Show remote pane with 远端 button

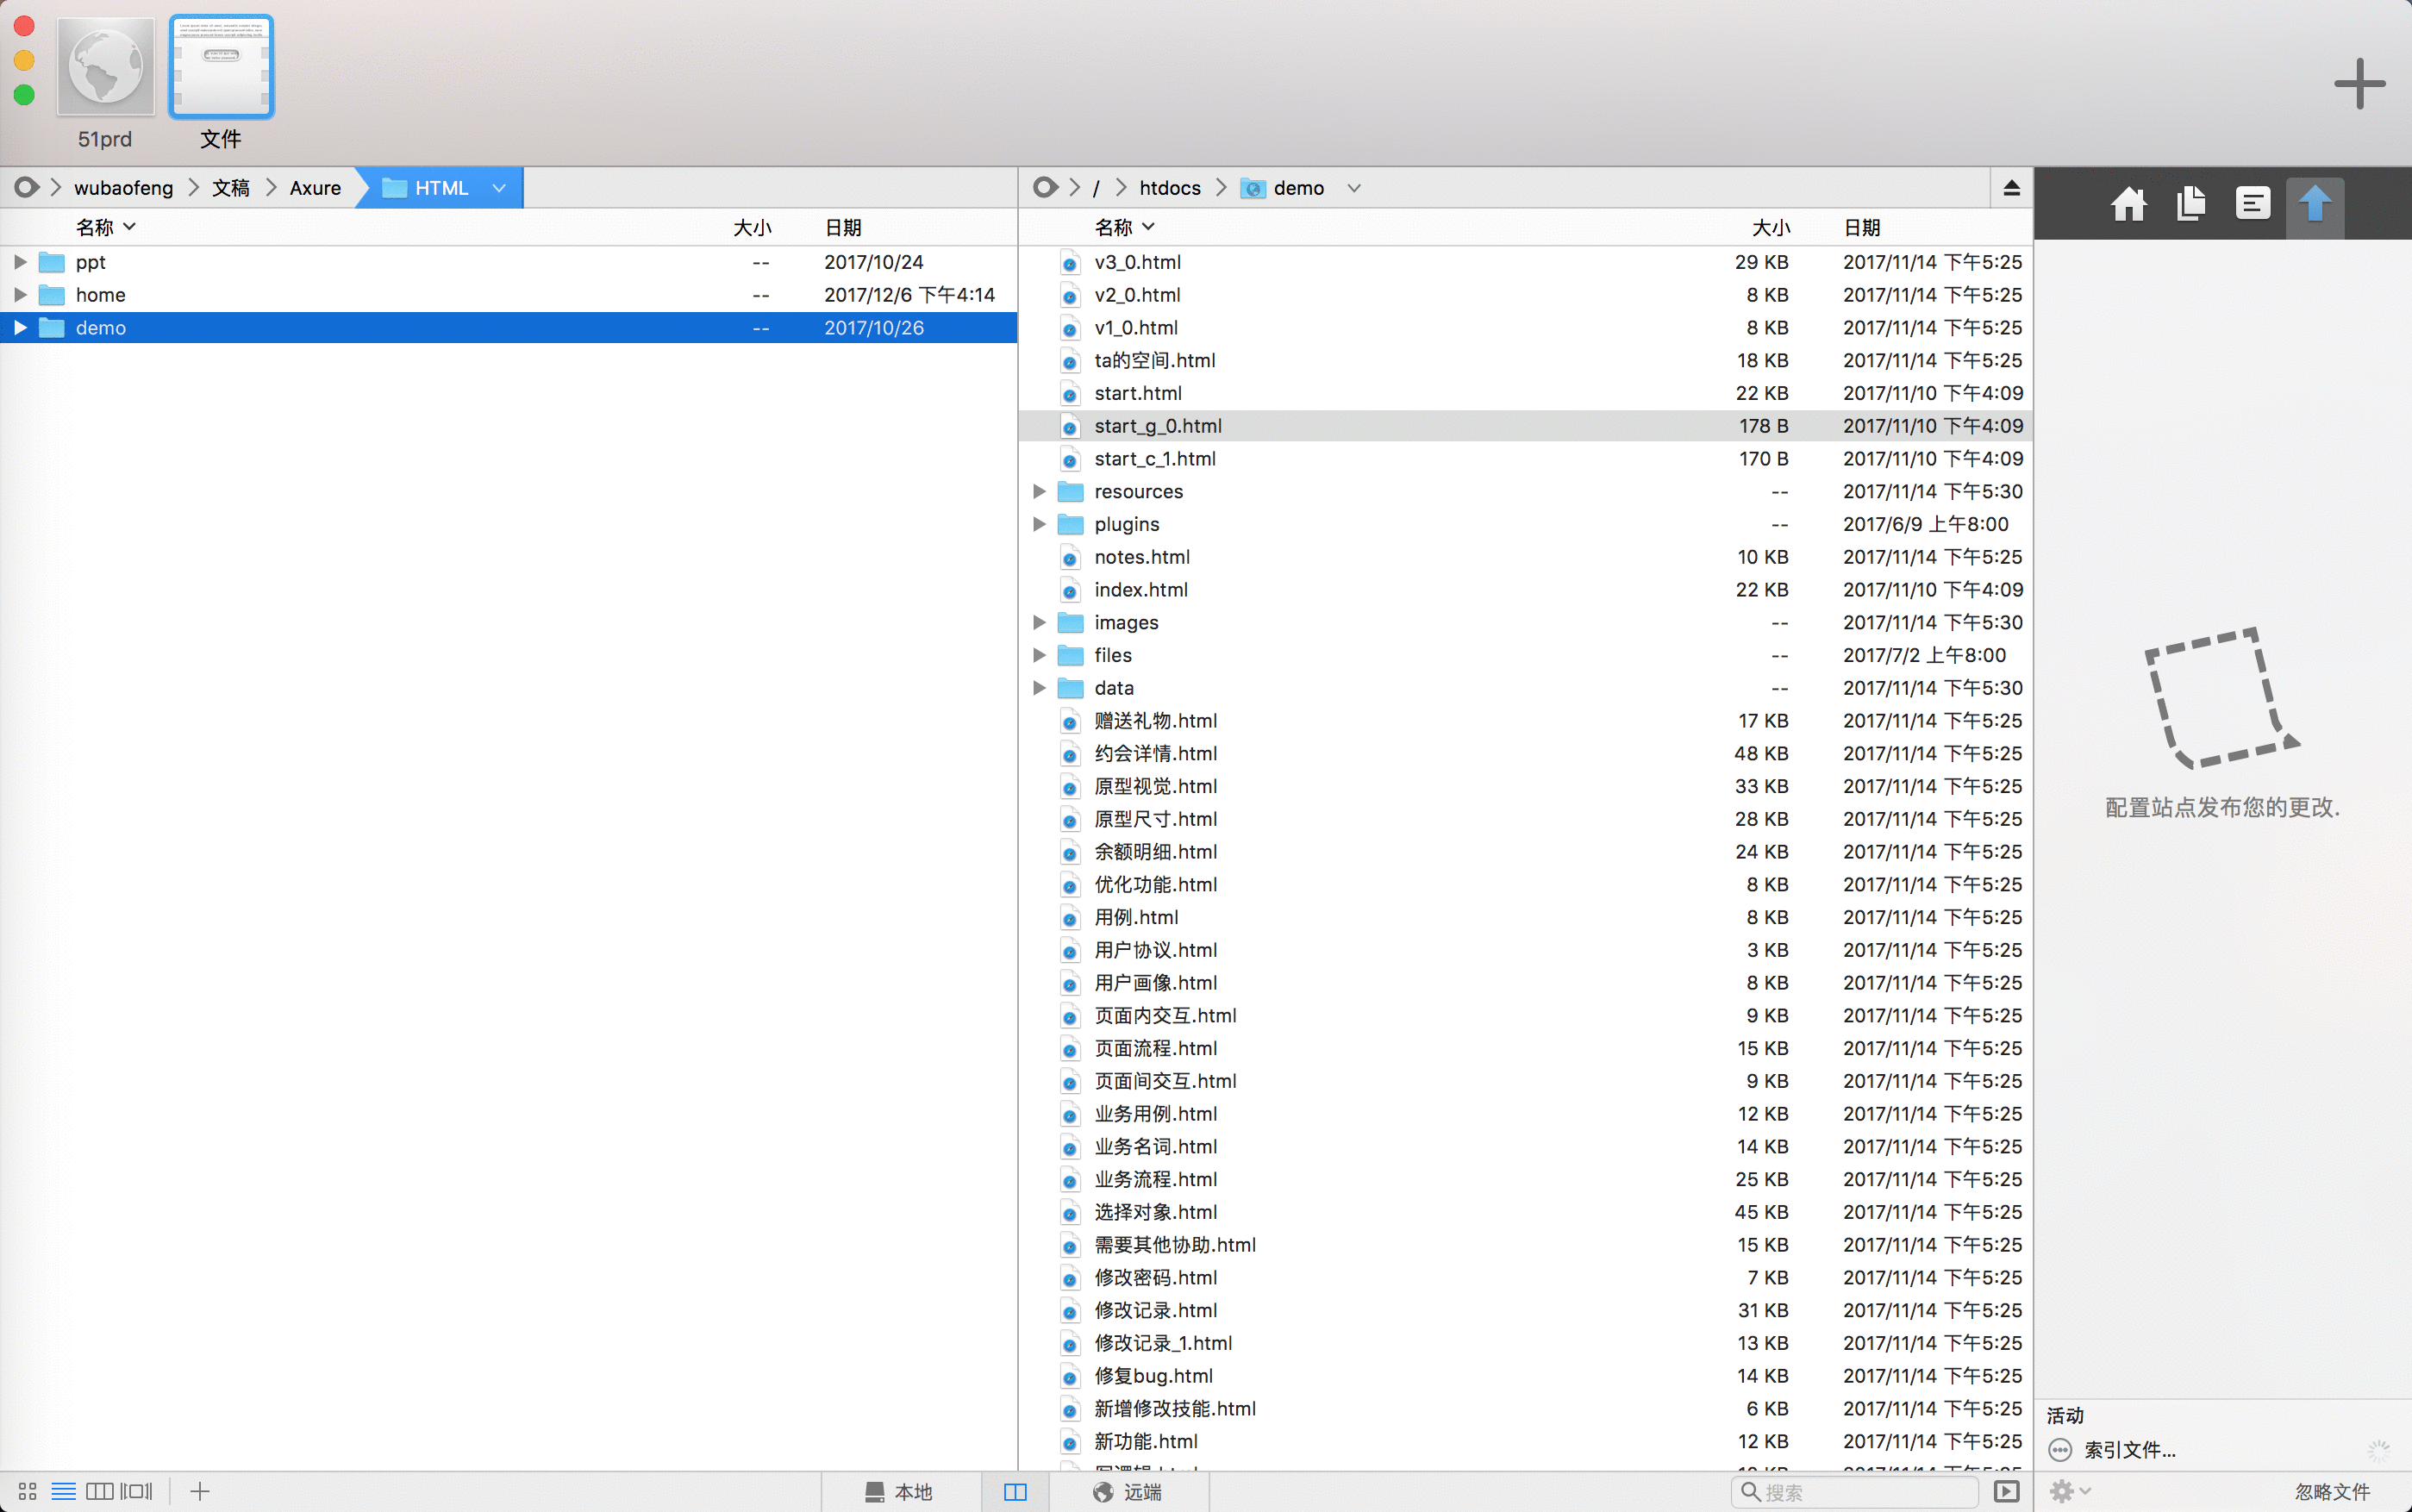[1129, 1491]
